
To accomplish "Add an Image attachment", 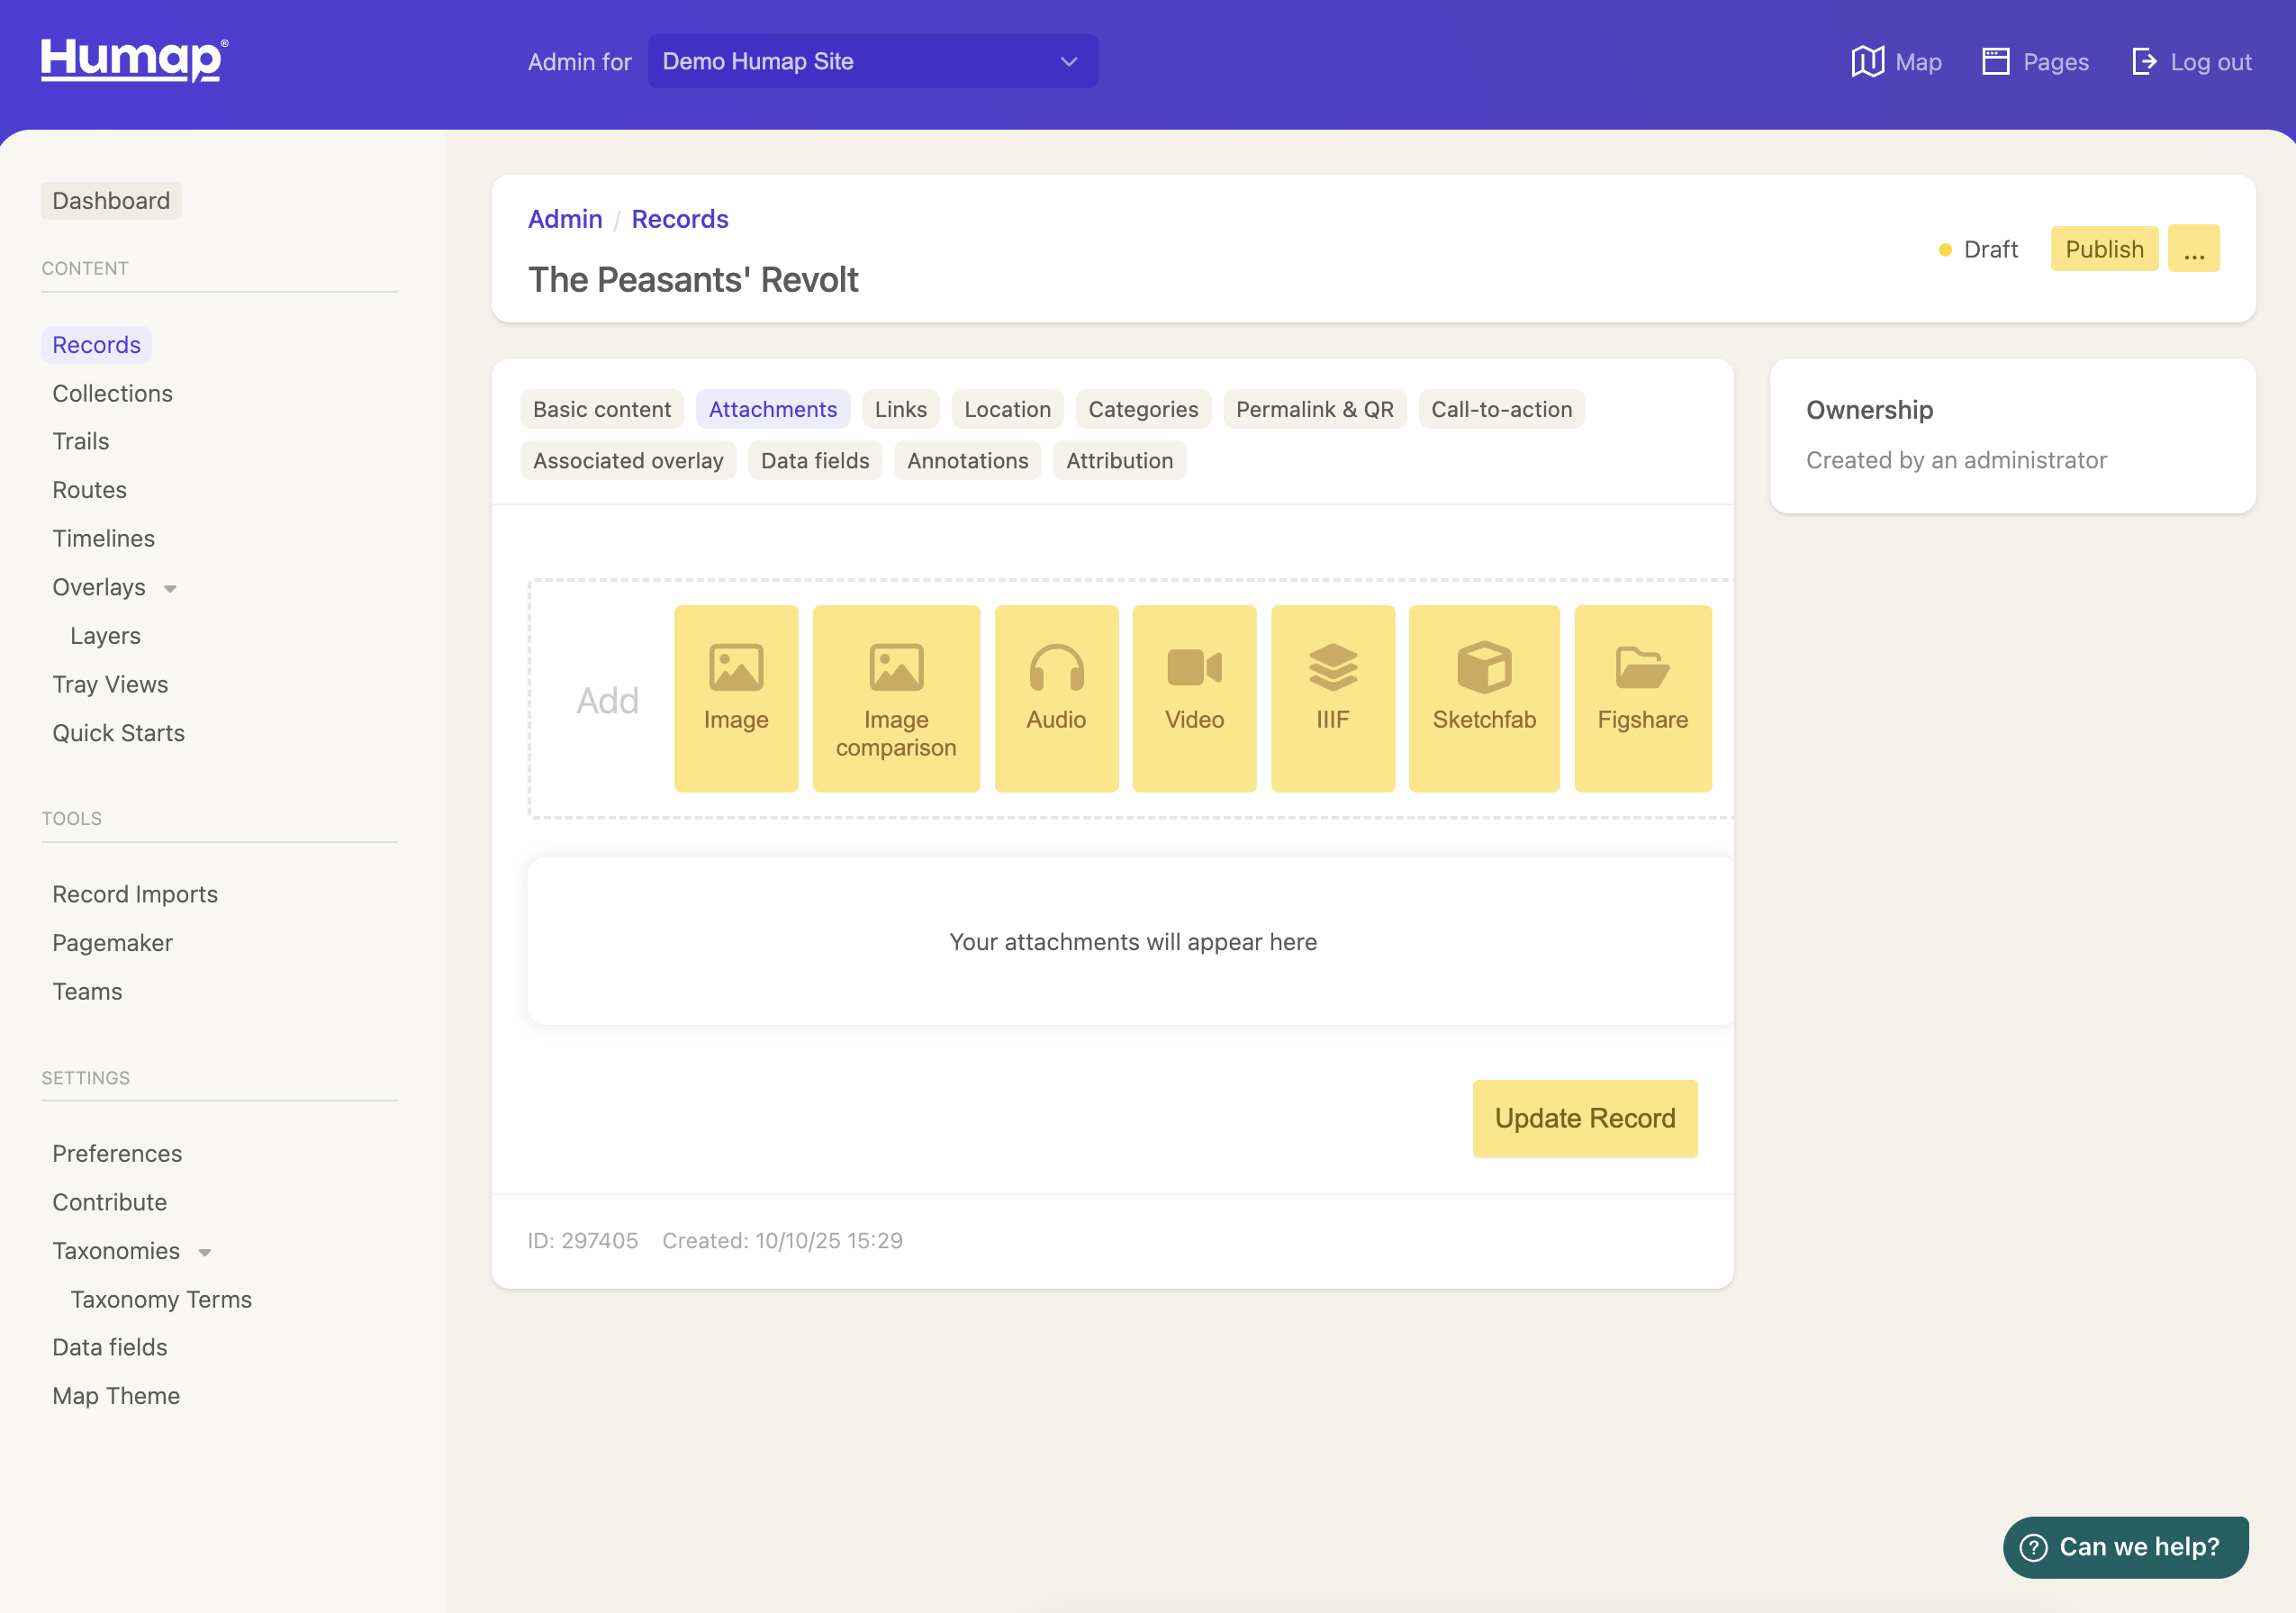I will 736,698.
